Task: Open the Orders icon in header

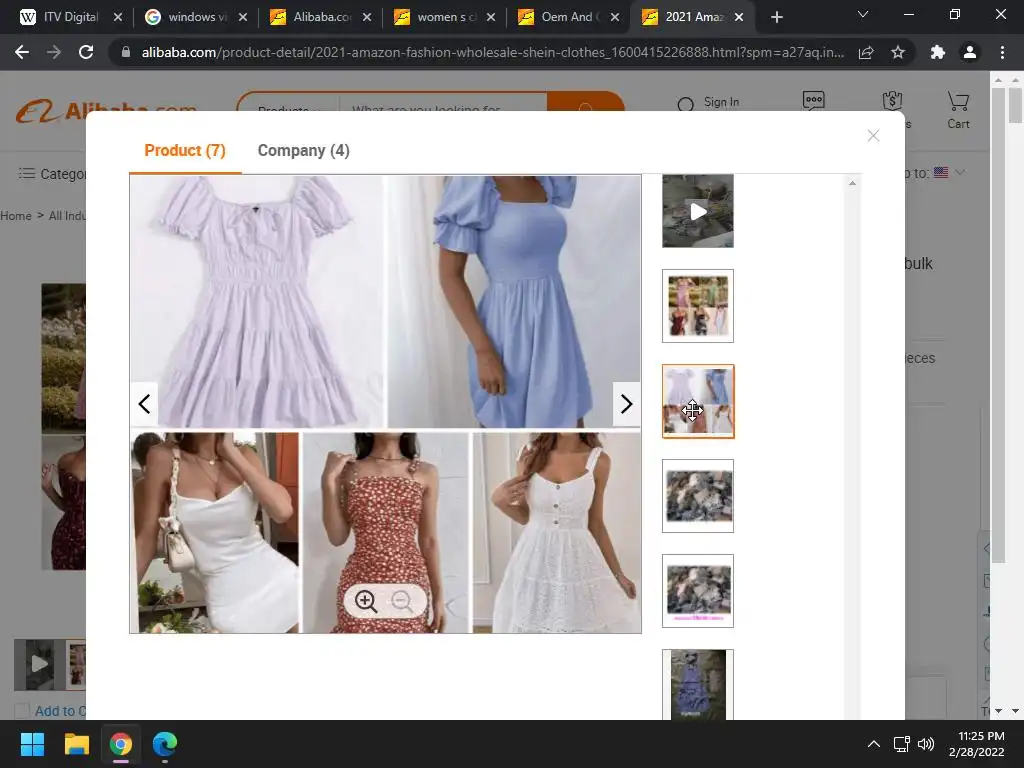Action: tap(892, 101)
